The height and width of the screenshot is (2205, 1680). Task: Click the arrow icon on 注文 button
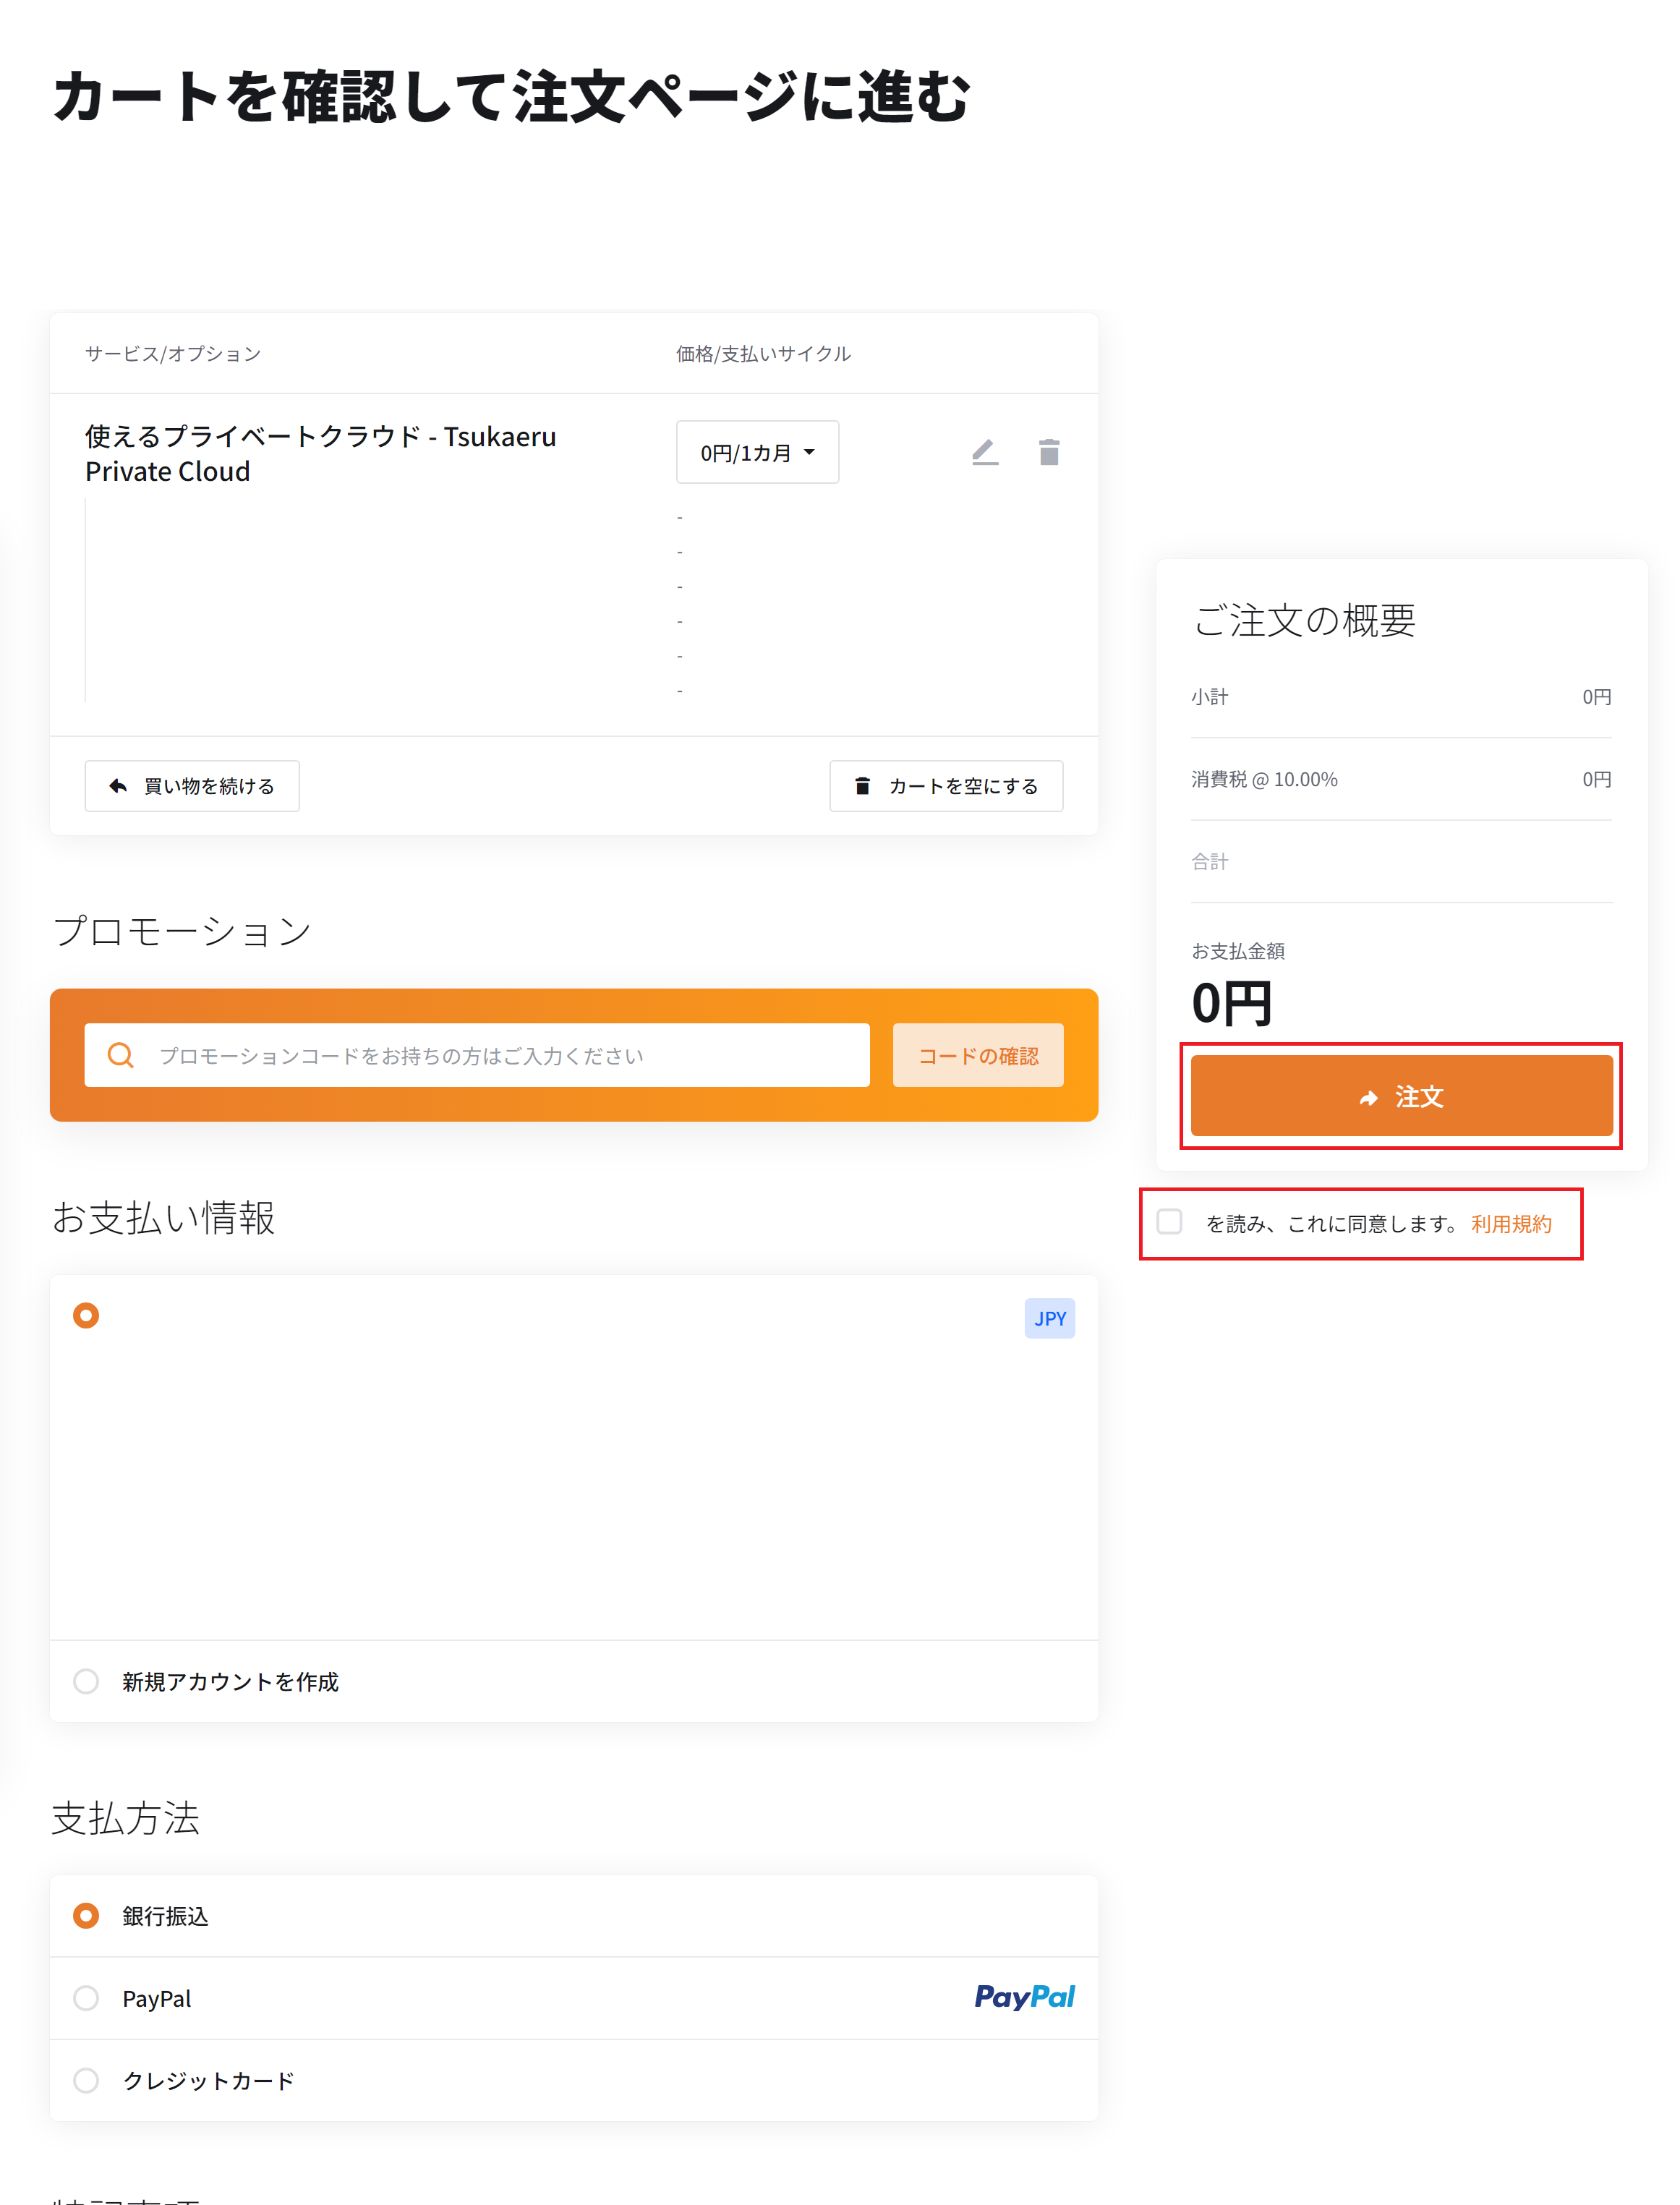click(x=1369, y=1098)
